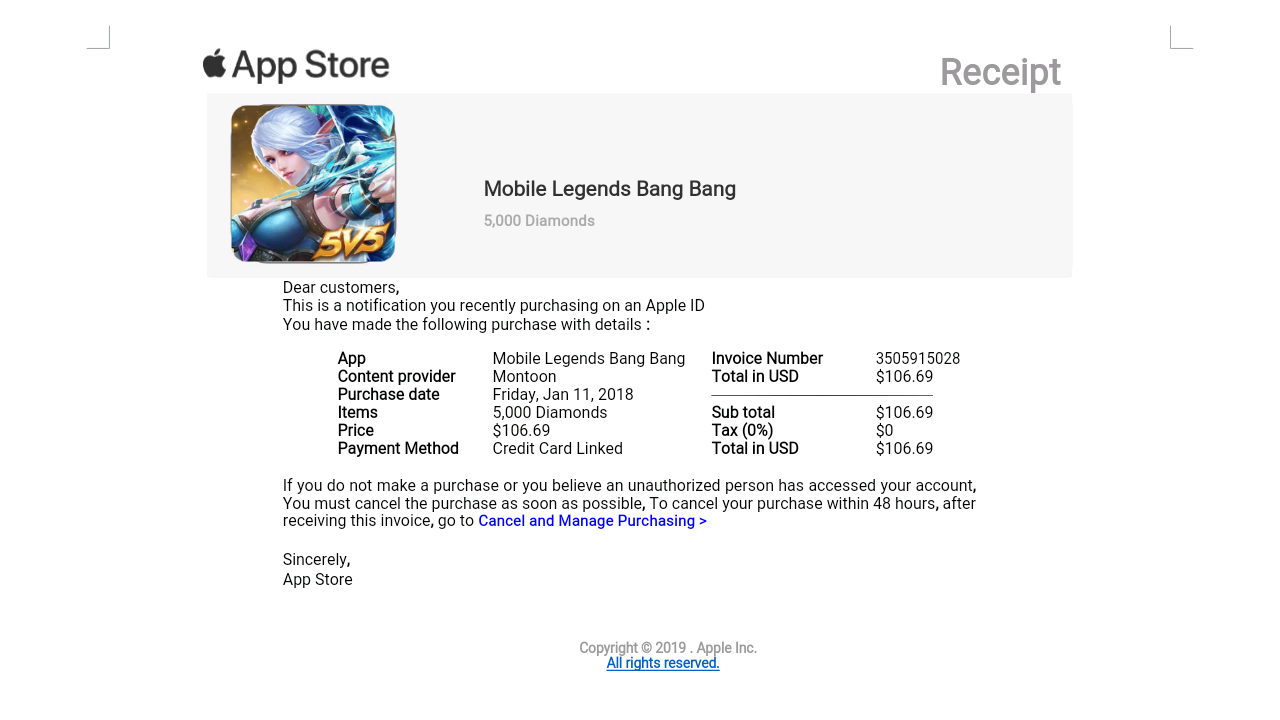Click the Mobile Legends Bang Bang title
The height and width of the screenshot is (720, 1280).
pyautogui.click(x=610, y=189)
